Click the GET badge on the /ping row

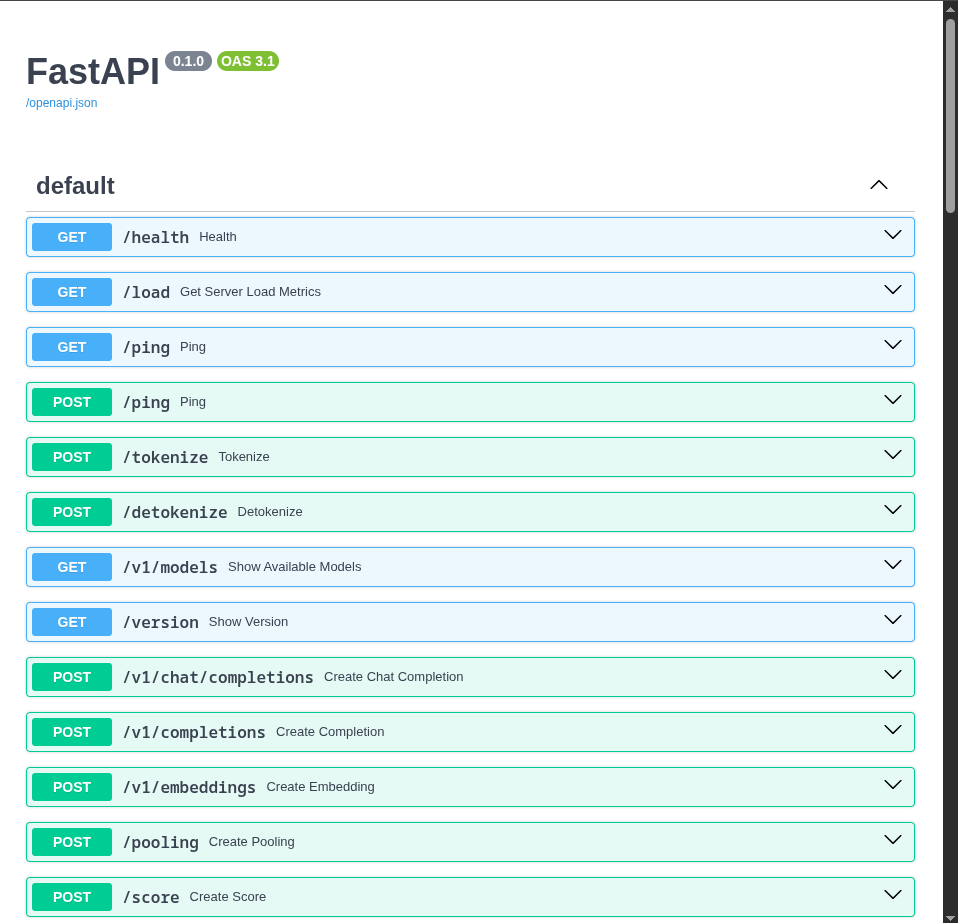[x=71, y=347]
